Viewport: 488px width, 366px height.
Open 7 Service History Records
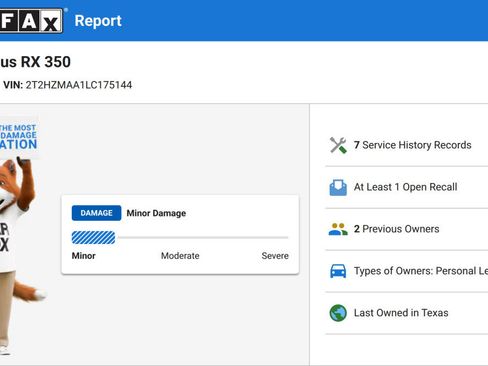pos(412,145)
